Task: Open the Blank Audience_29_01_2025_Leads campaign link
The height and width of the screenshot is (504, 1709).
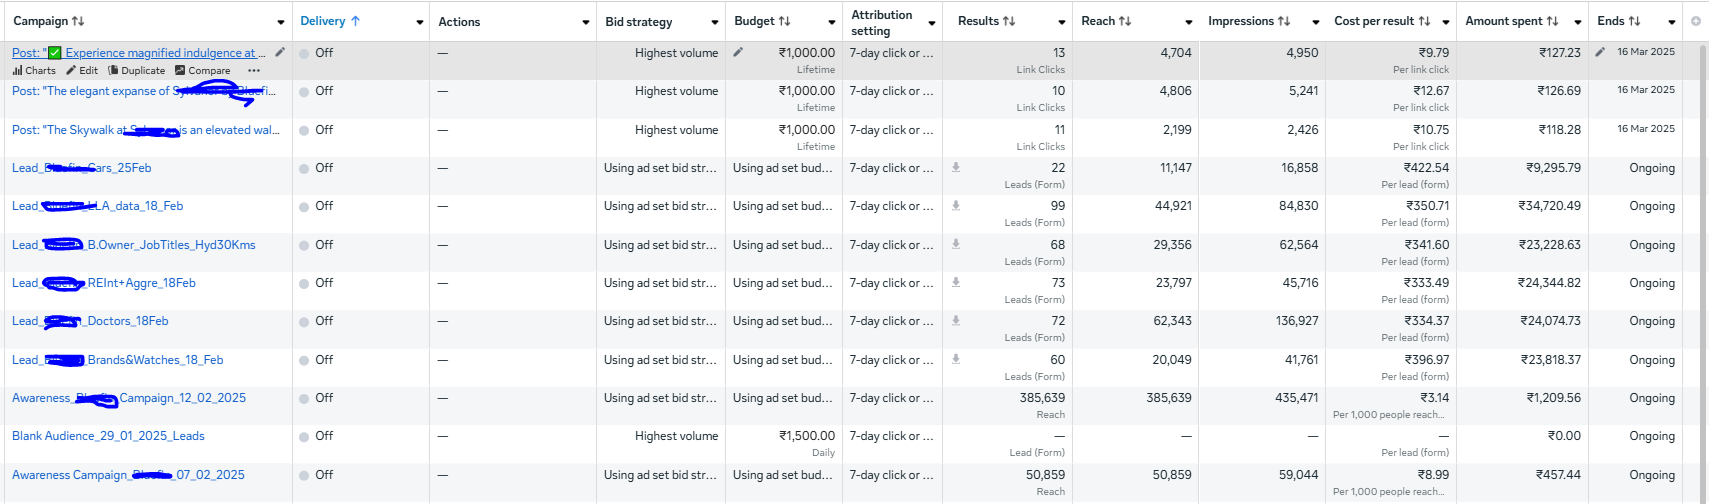Action: click(x=108, y=436)
